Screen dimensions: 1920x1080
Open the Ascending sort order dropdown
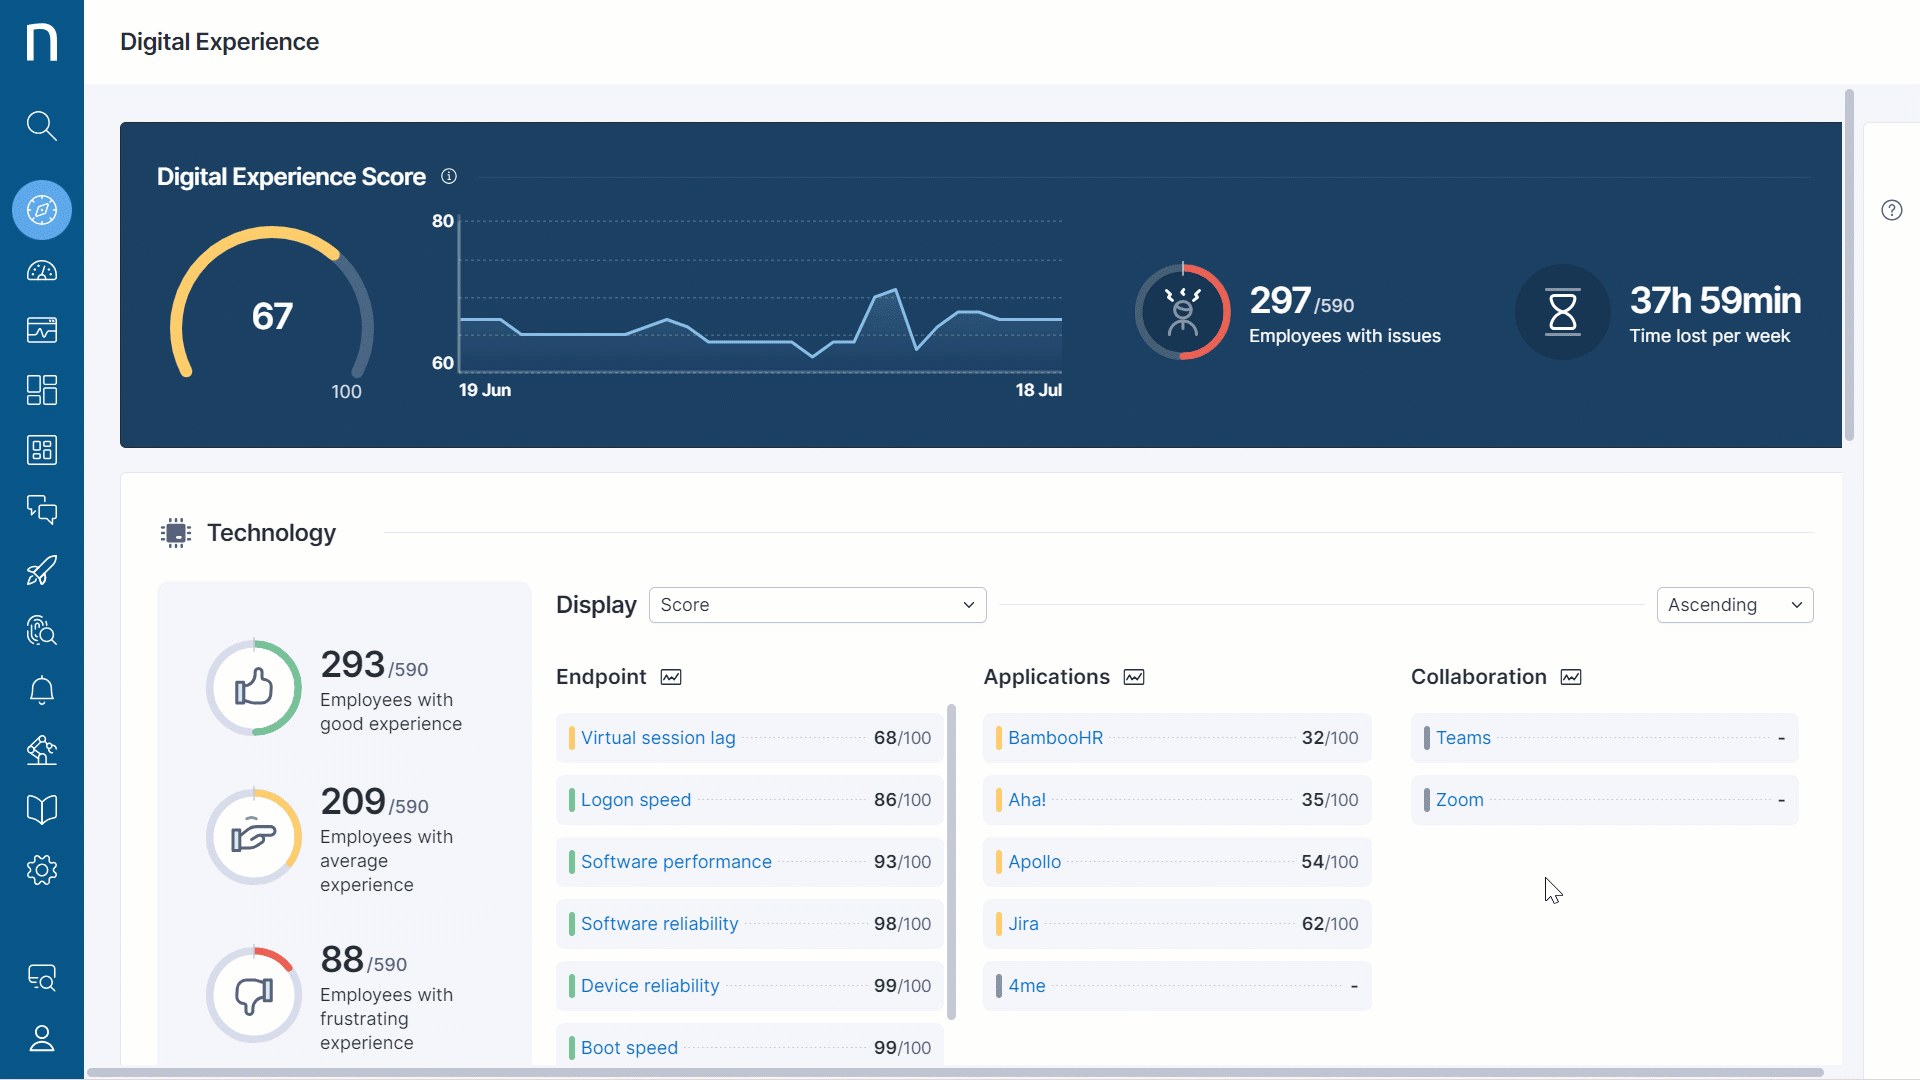(x=1734, y=605)
